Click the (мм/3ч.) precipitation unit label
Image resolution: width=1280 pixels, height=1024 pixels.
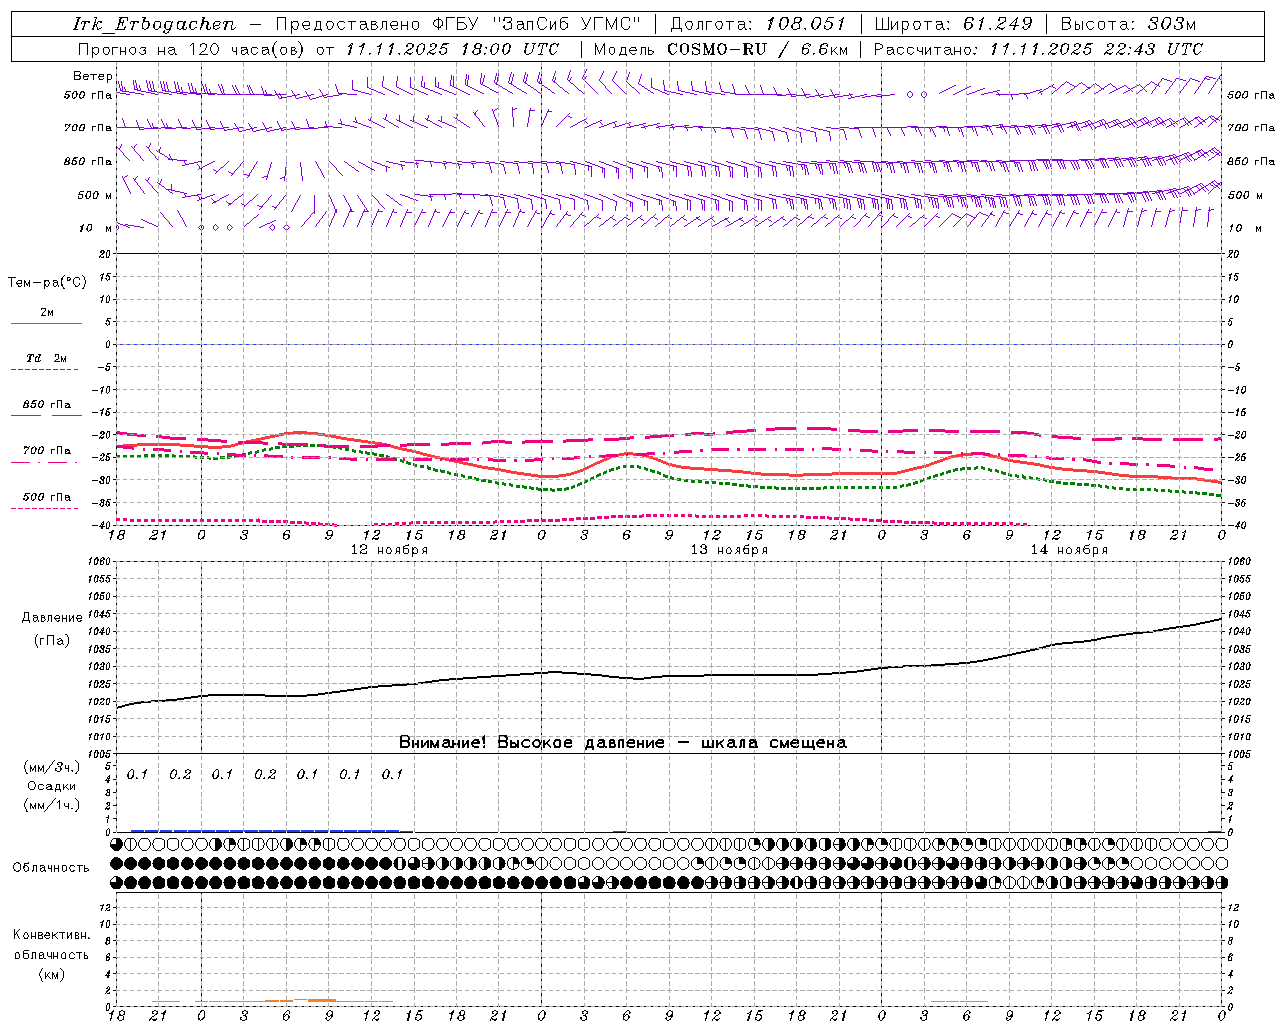pos(52,767)
